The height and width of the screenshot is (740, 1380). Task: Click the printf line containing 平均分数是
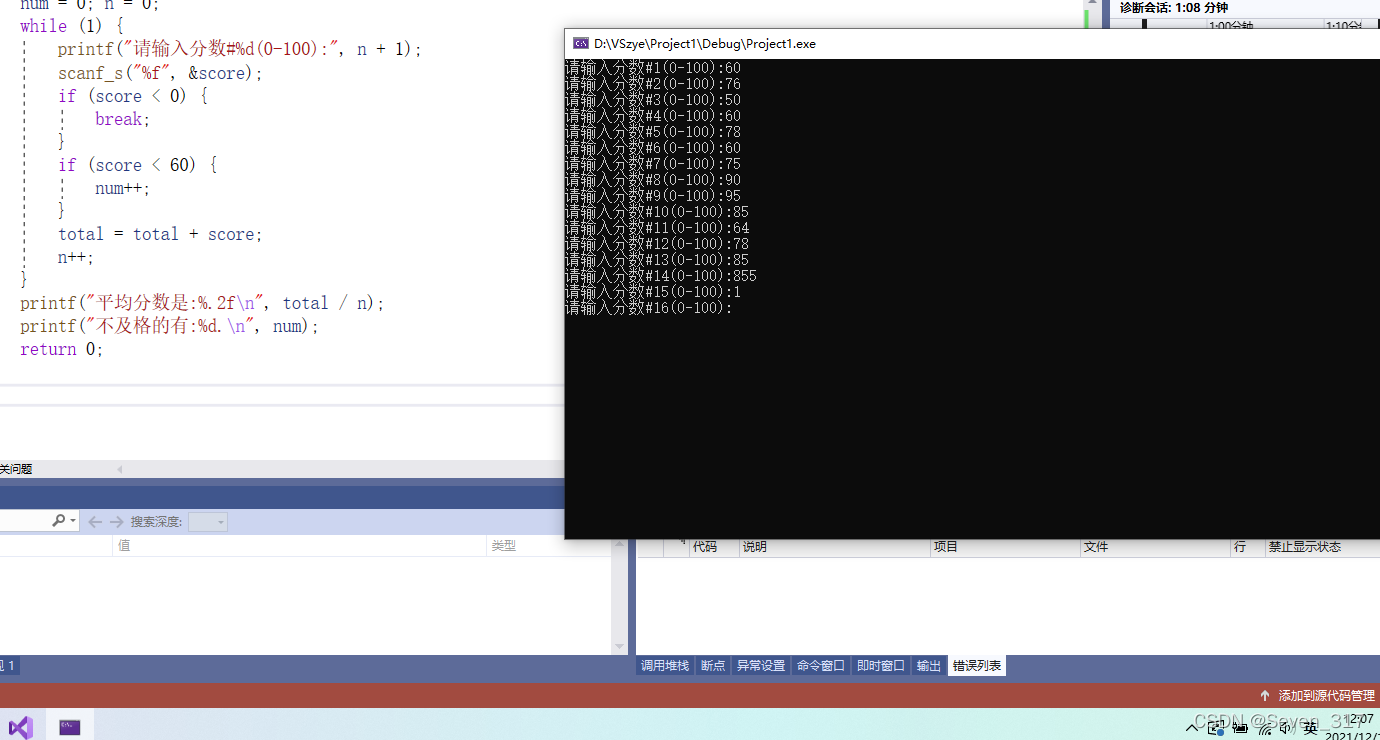[202, 303]
